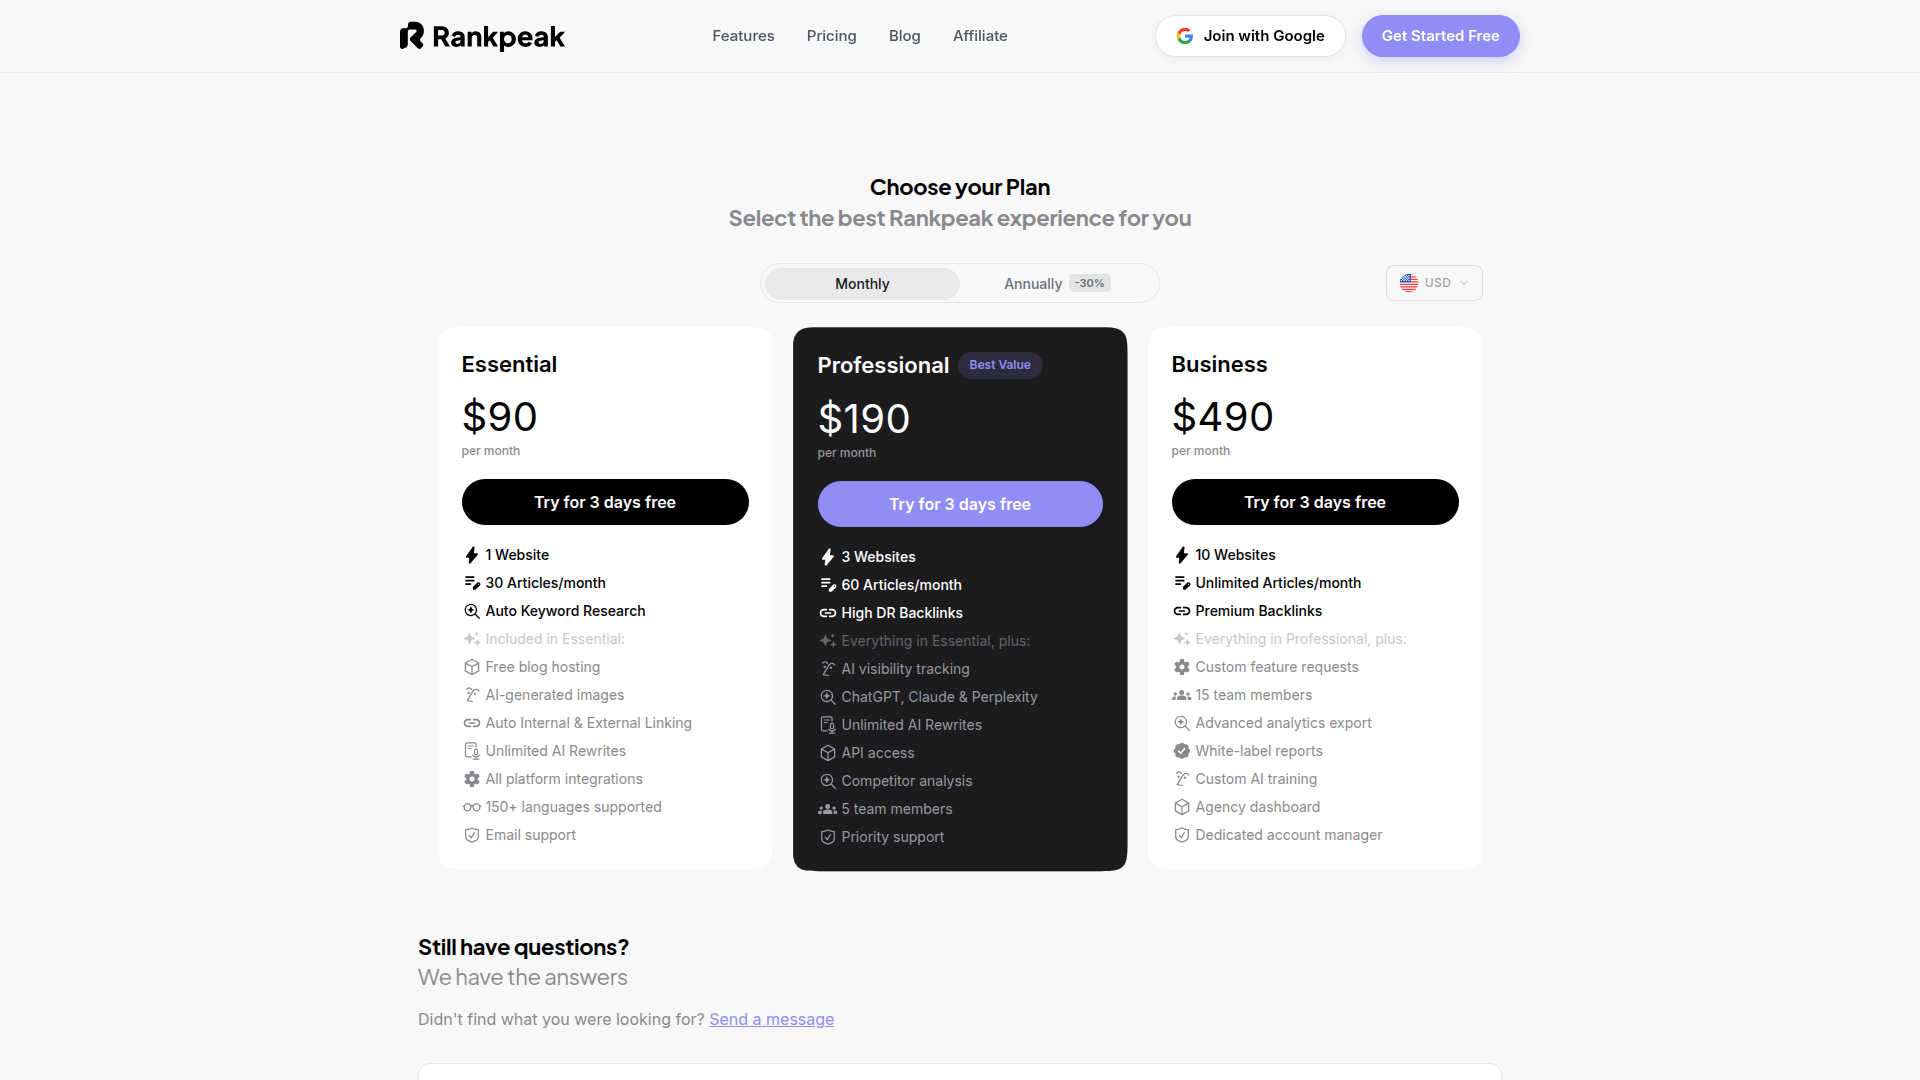Click the Google icon in Join with Google
Viewport: 1920px width, 1080px height.
[1184, 35]
